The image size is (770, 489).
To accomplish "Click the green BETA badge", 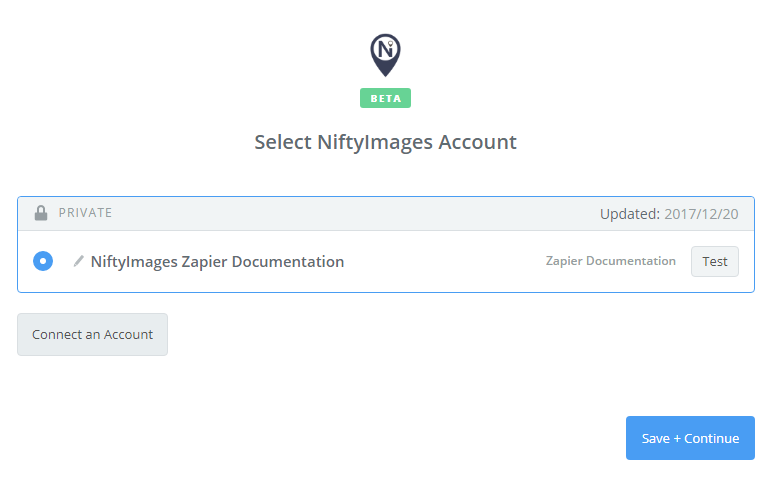I will tap(385, 98).
